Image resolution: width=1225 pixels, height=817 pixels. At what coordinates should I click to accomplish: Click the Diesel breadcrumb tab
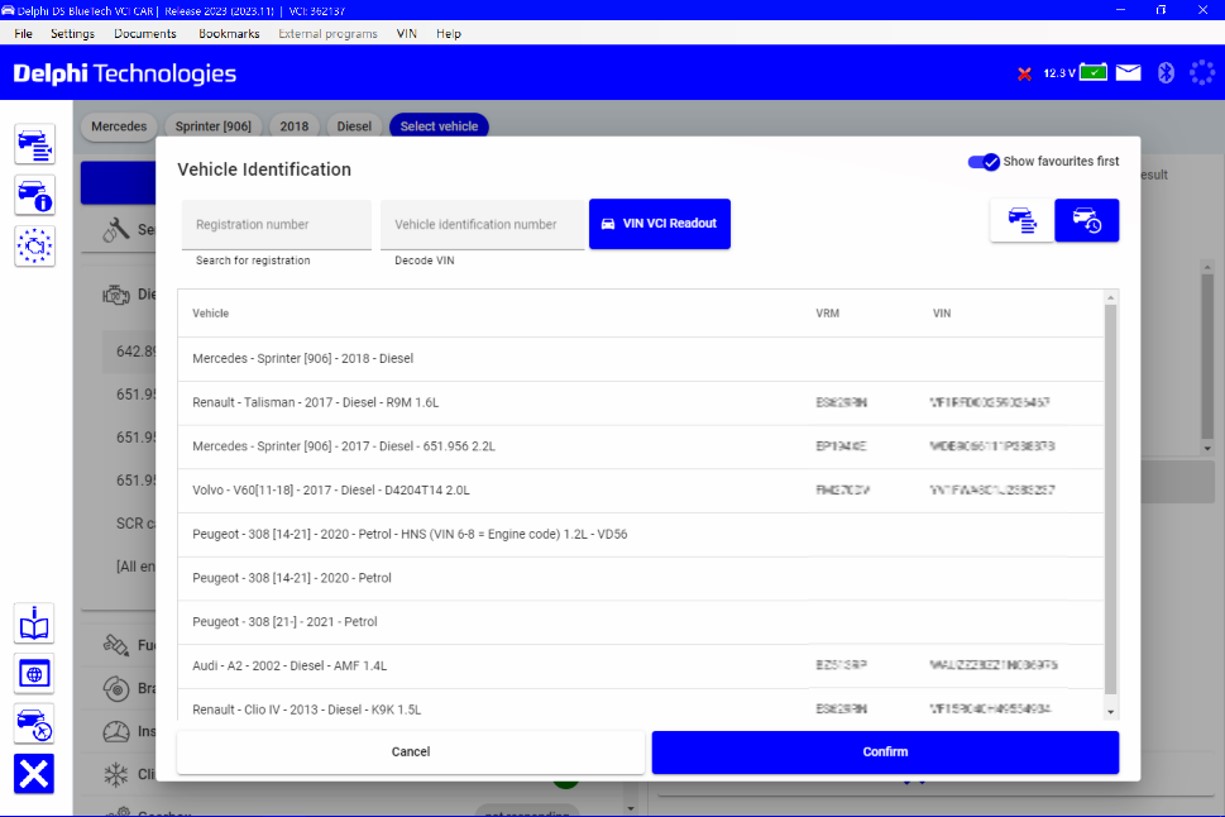pyautogui.click(x=354, y=126)
